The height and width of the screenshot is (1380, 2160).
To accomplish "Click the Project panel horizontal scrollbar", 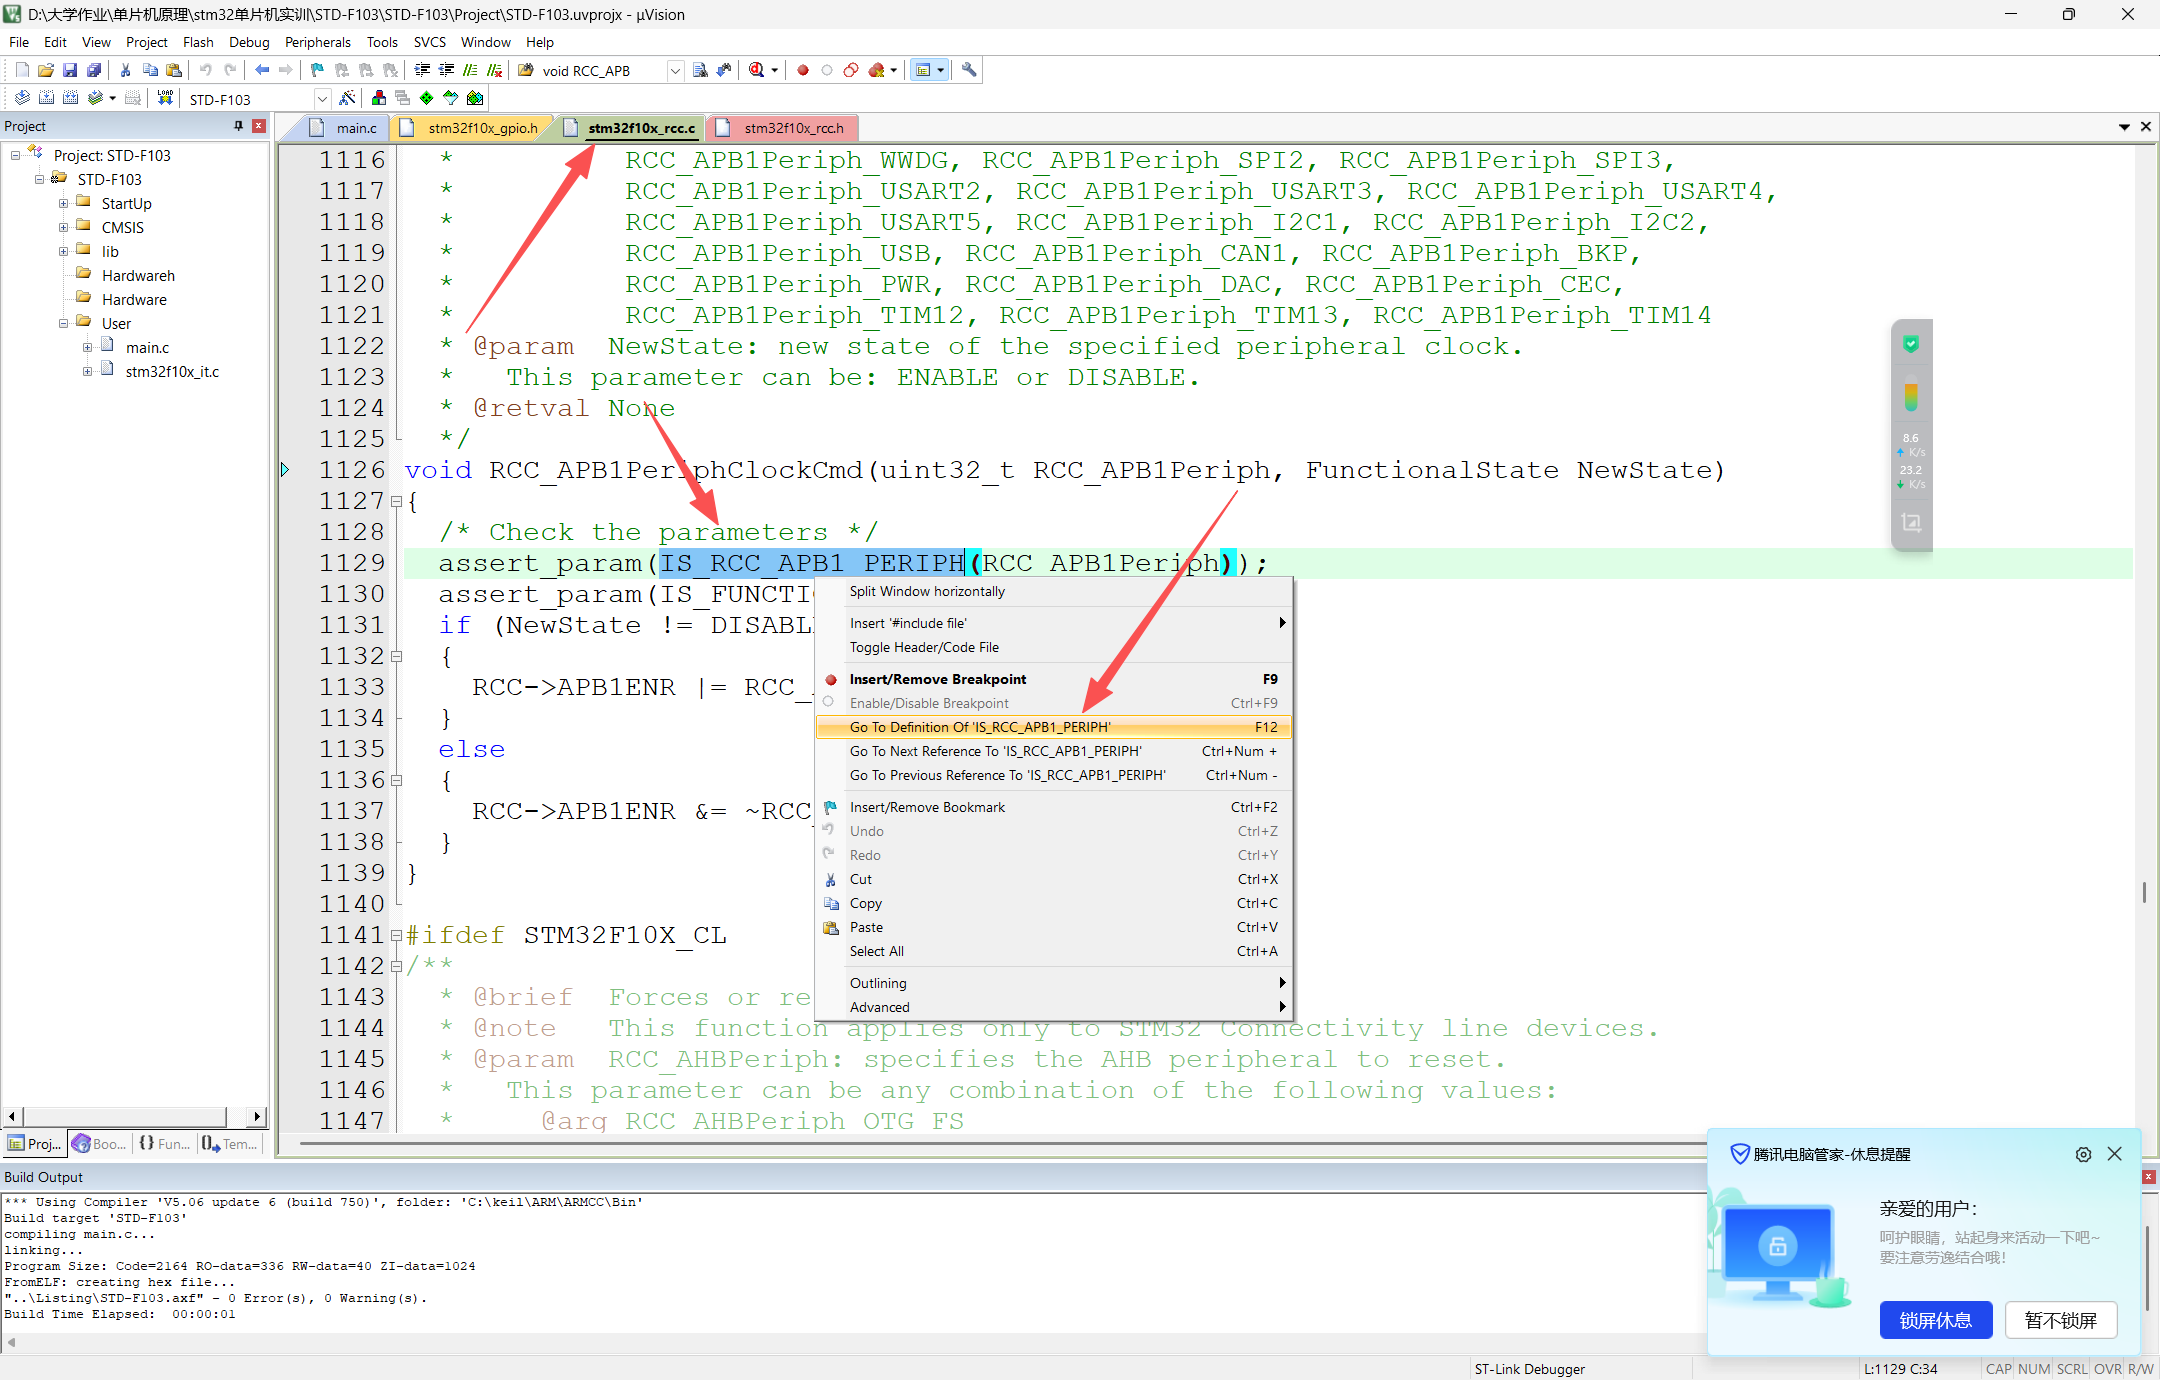I will tap(125, 1116).
